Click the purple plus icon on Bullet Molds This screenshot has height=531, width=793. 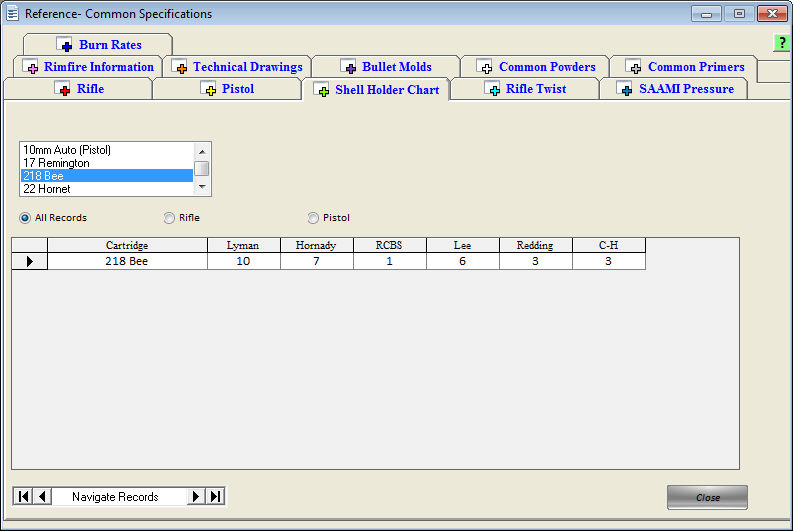pos(348,66)
